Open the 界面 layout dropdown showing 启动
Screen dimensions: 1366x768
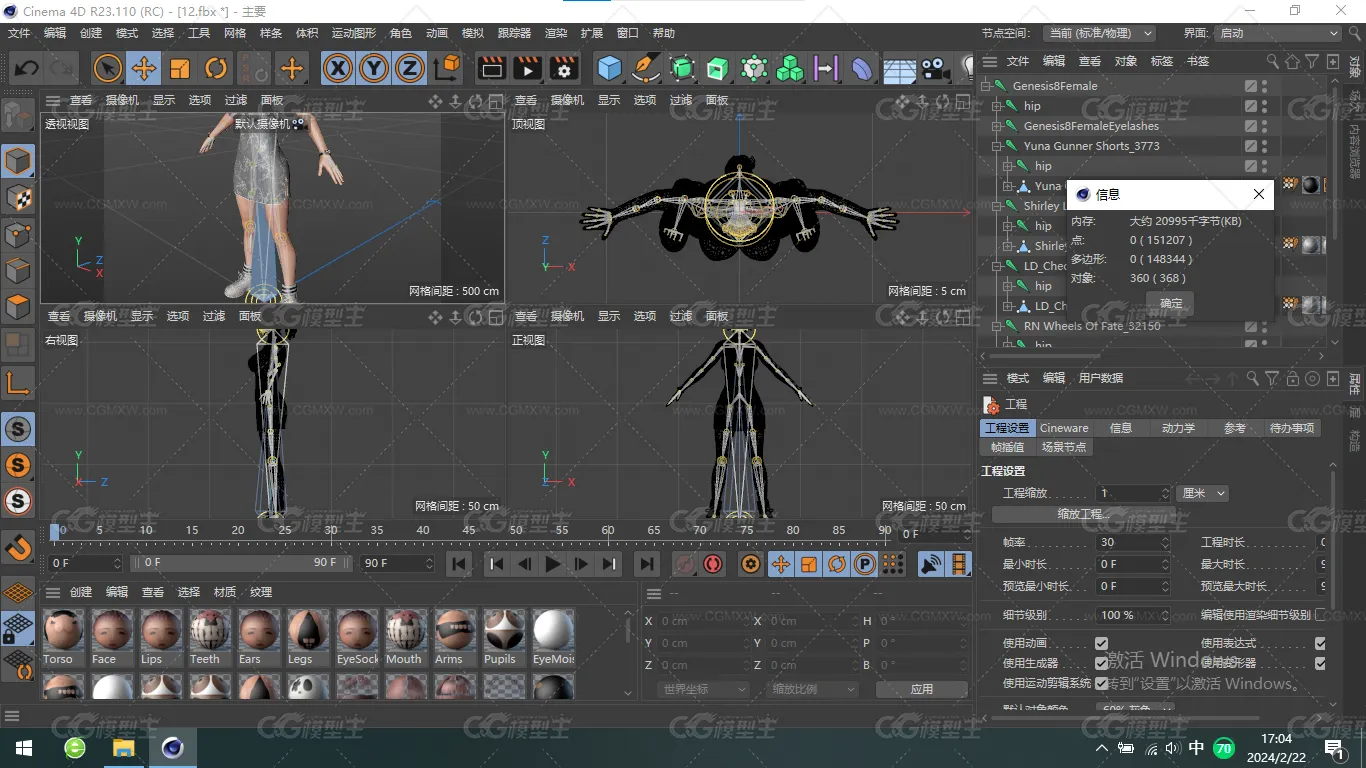click(x=1278, y=33)
